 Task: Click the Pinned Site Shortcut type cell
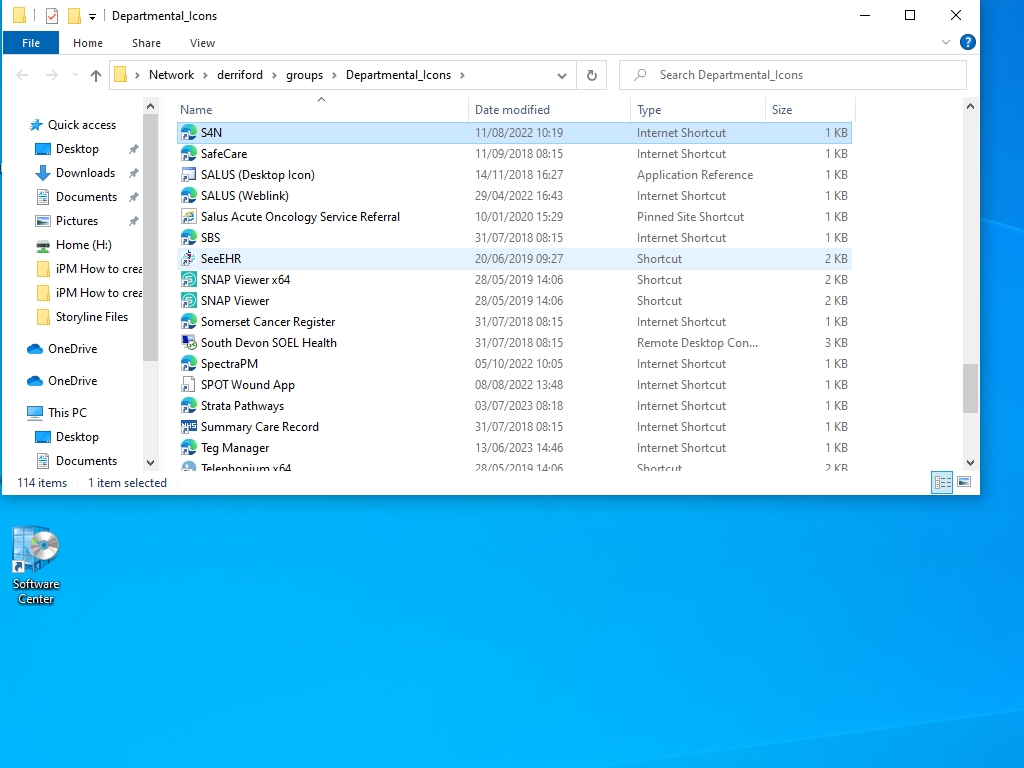tap(690, 216)
